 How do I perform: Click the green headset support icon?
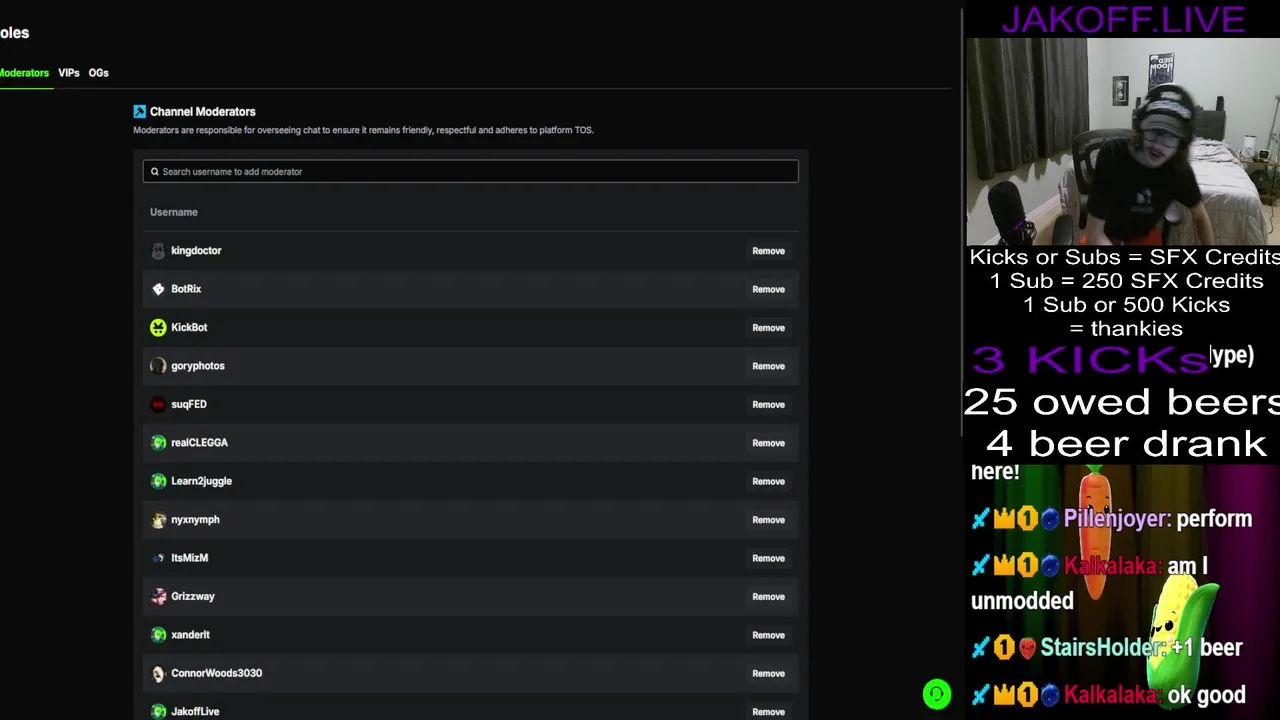point(937,694)
